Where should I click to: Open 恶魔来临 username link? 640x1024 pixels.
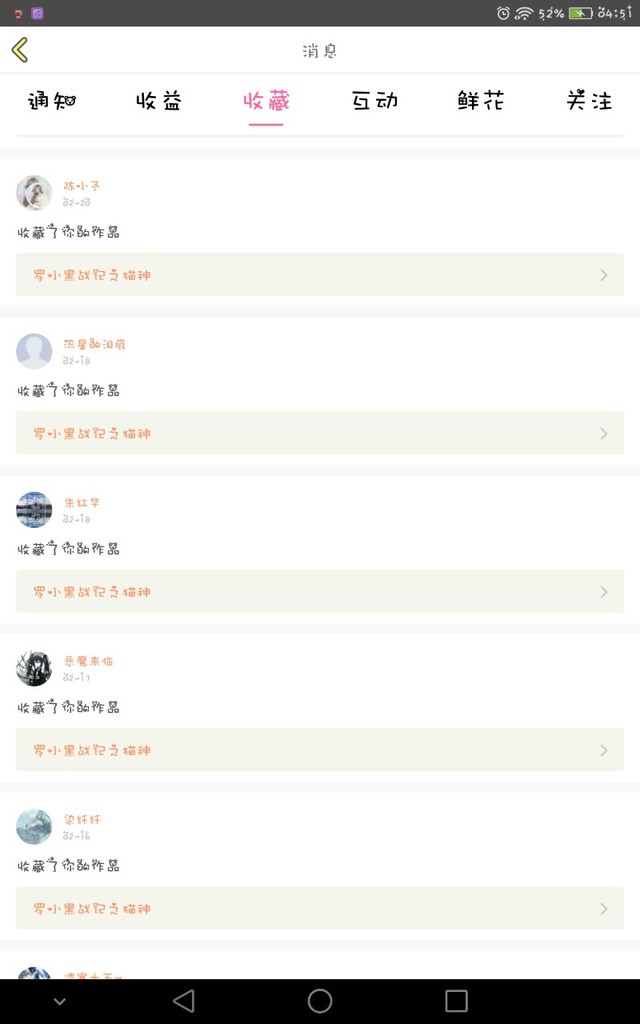(x=88, y=661)
